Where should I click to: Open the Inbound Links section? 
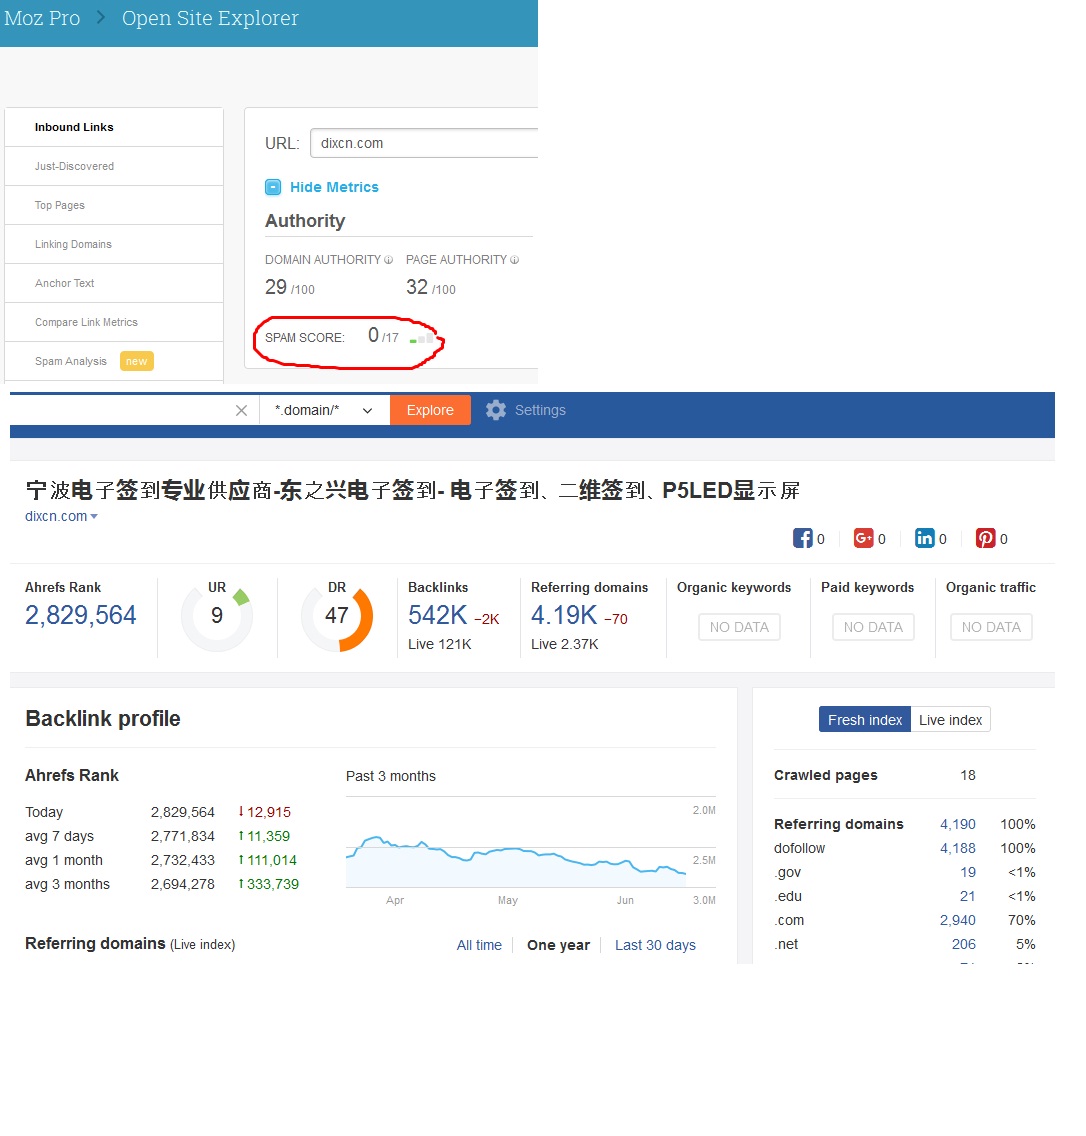(114, 128)
